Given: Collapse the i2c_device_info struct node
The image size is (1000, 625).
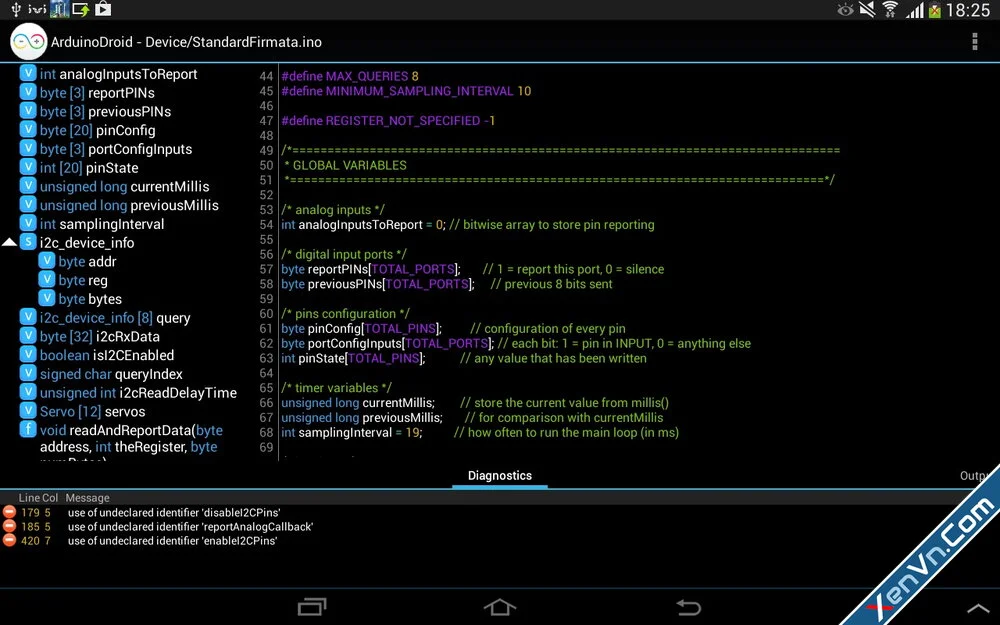Looking at the screenshot, I should coord(9,243).
